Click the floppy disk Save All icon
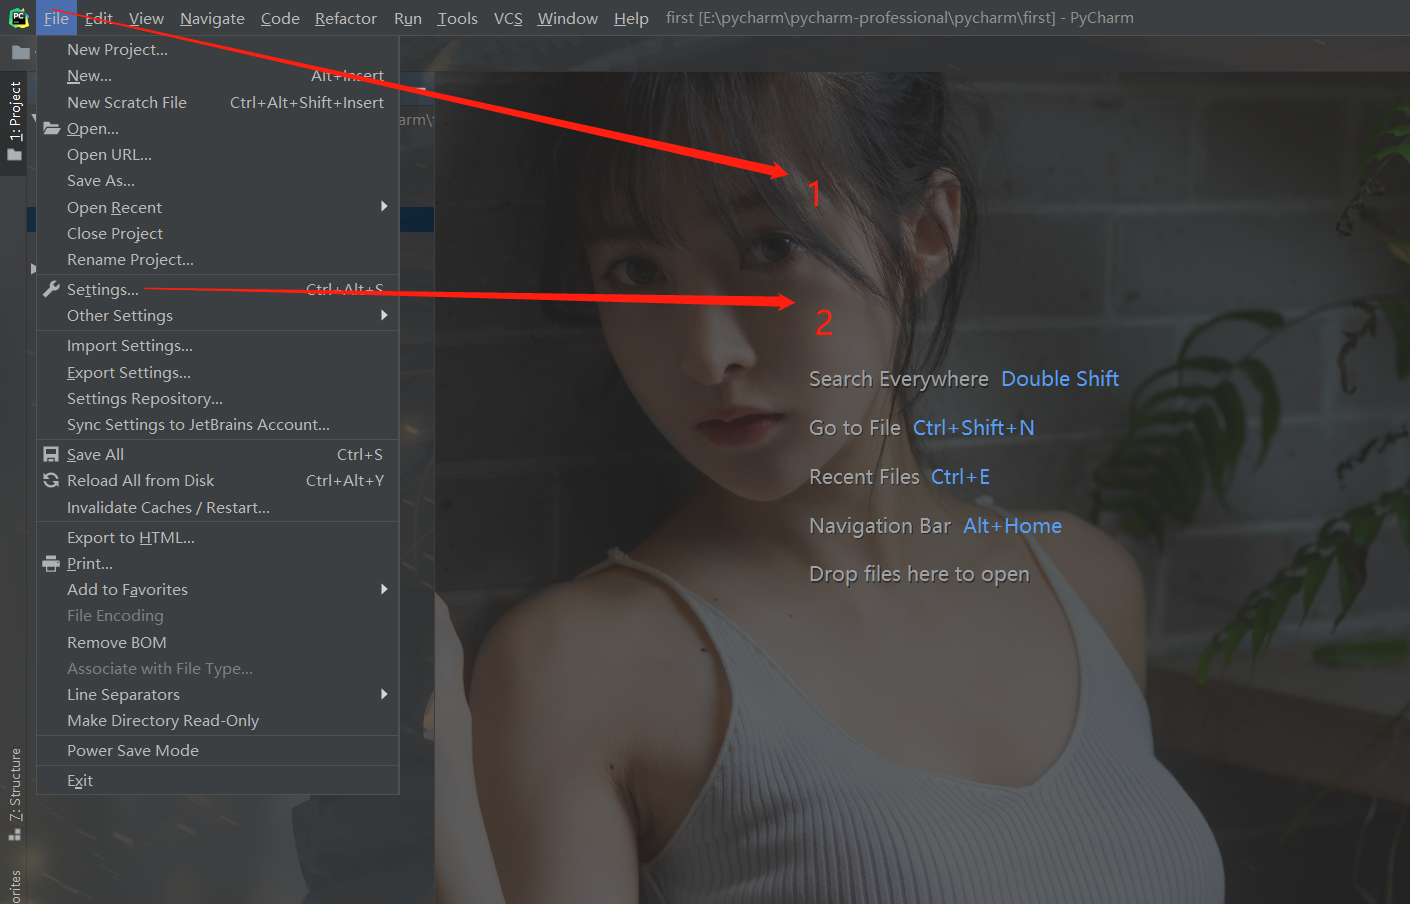1410x904 pixels. (x=51, y=454)
